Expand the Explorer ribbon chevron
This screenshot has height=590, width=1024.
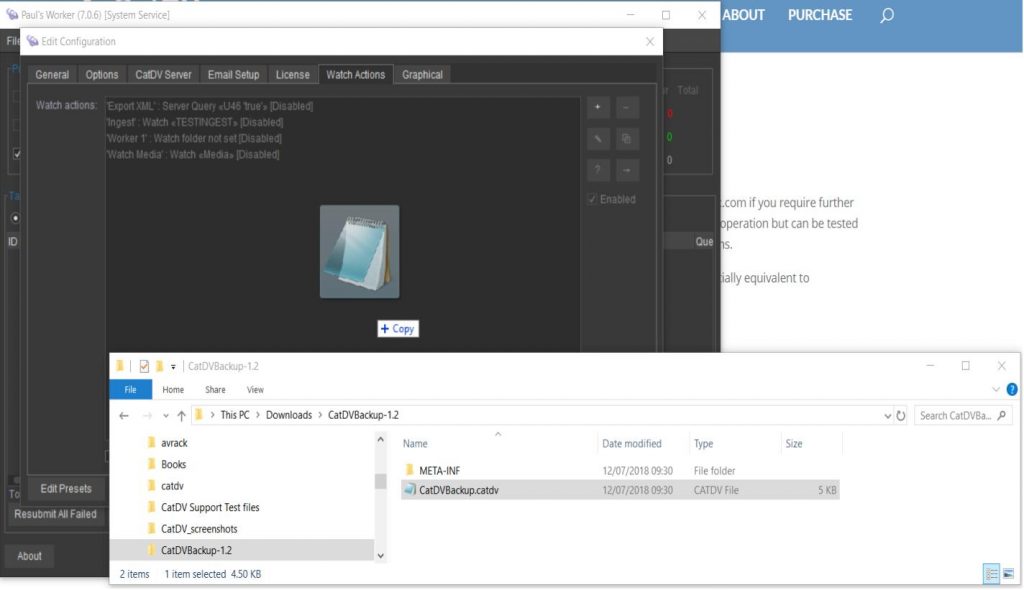click(995, 389)
